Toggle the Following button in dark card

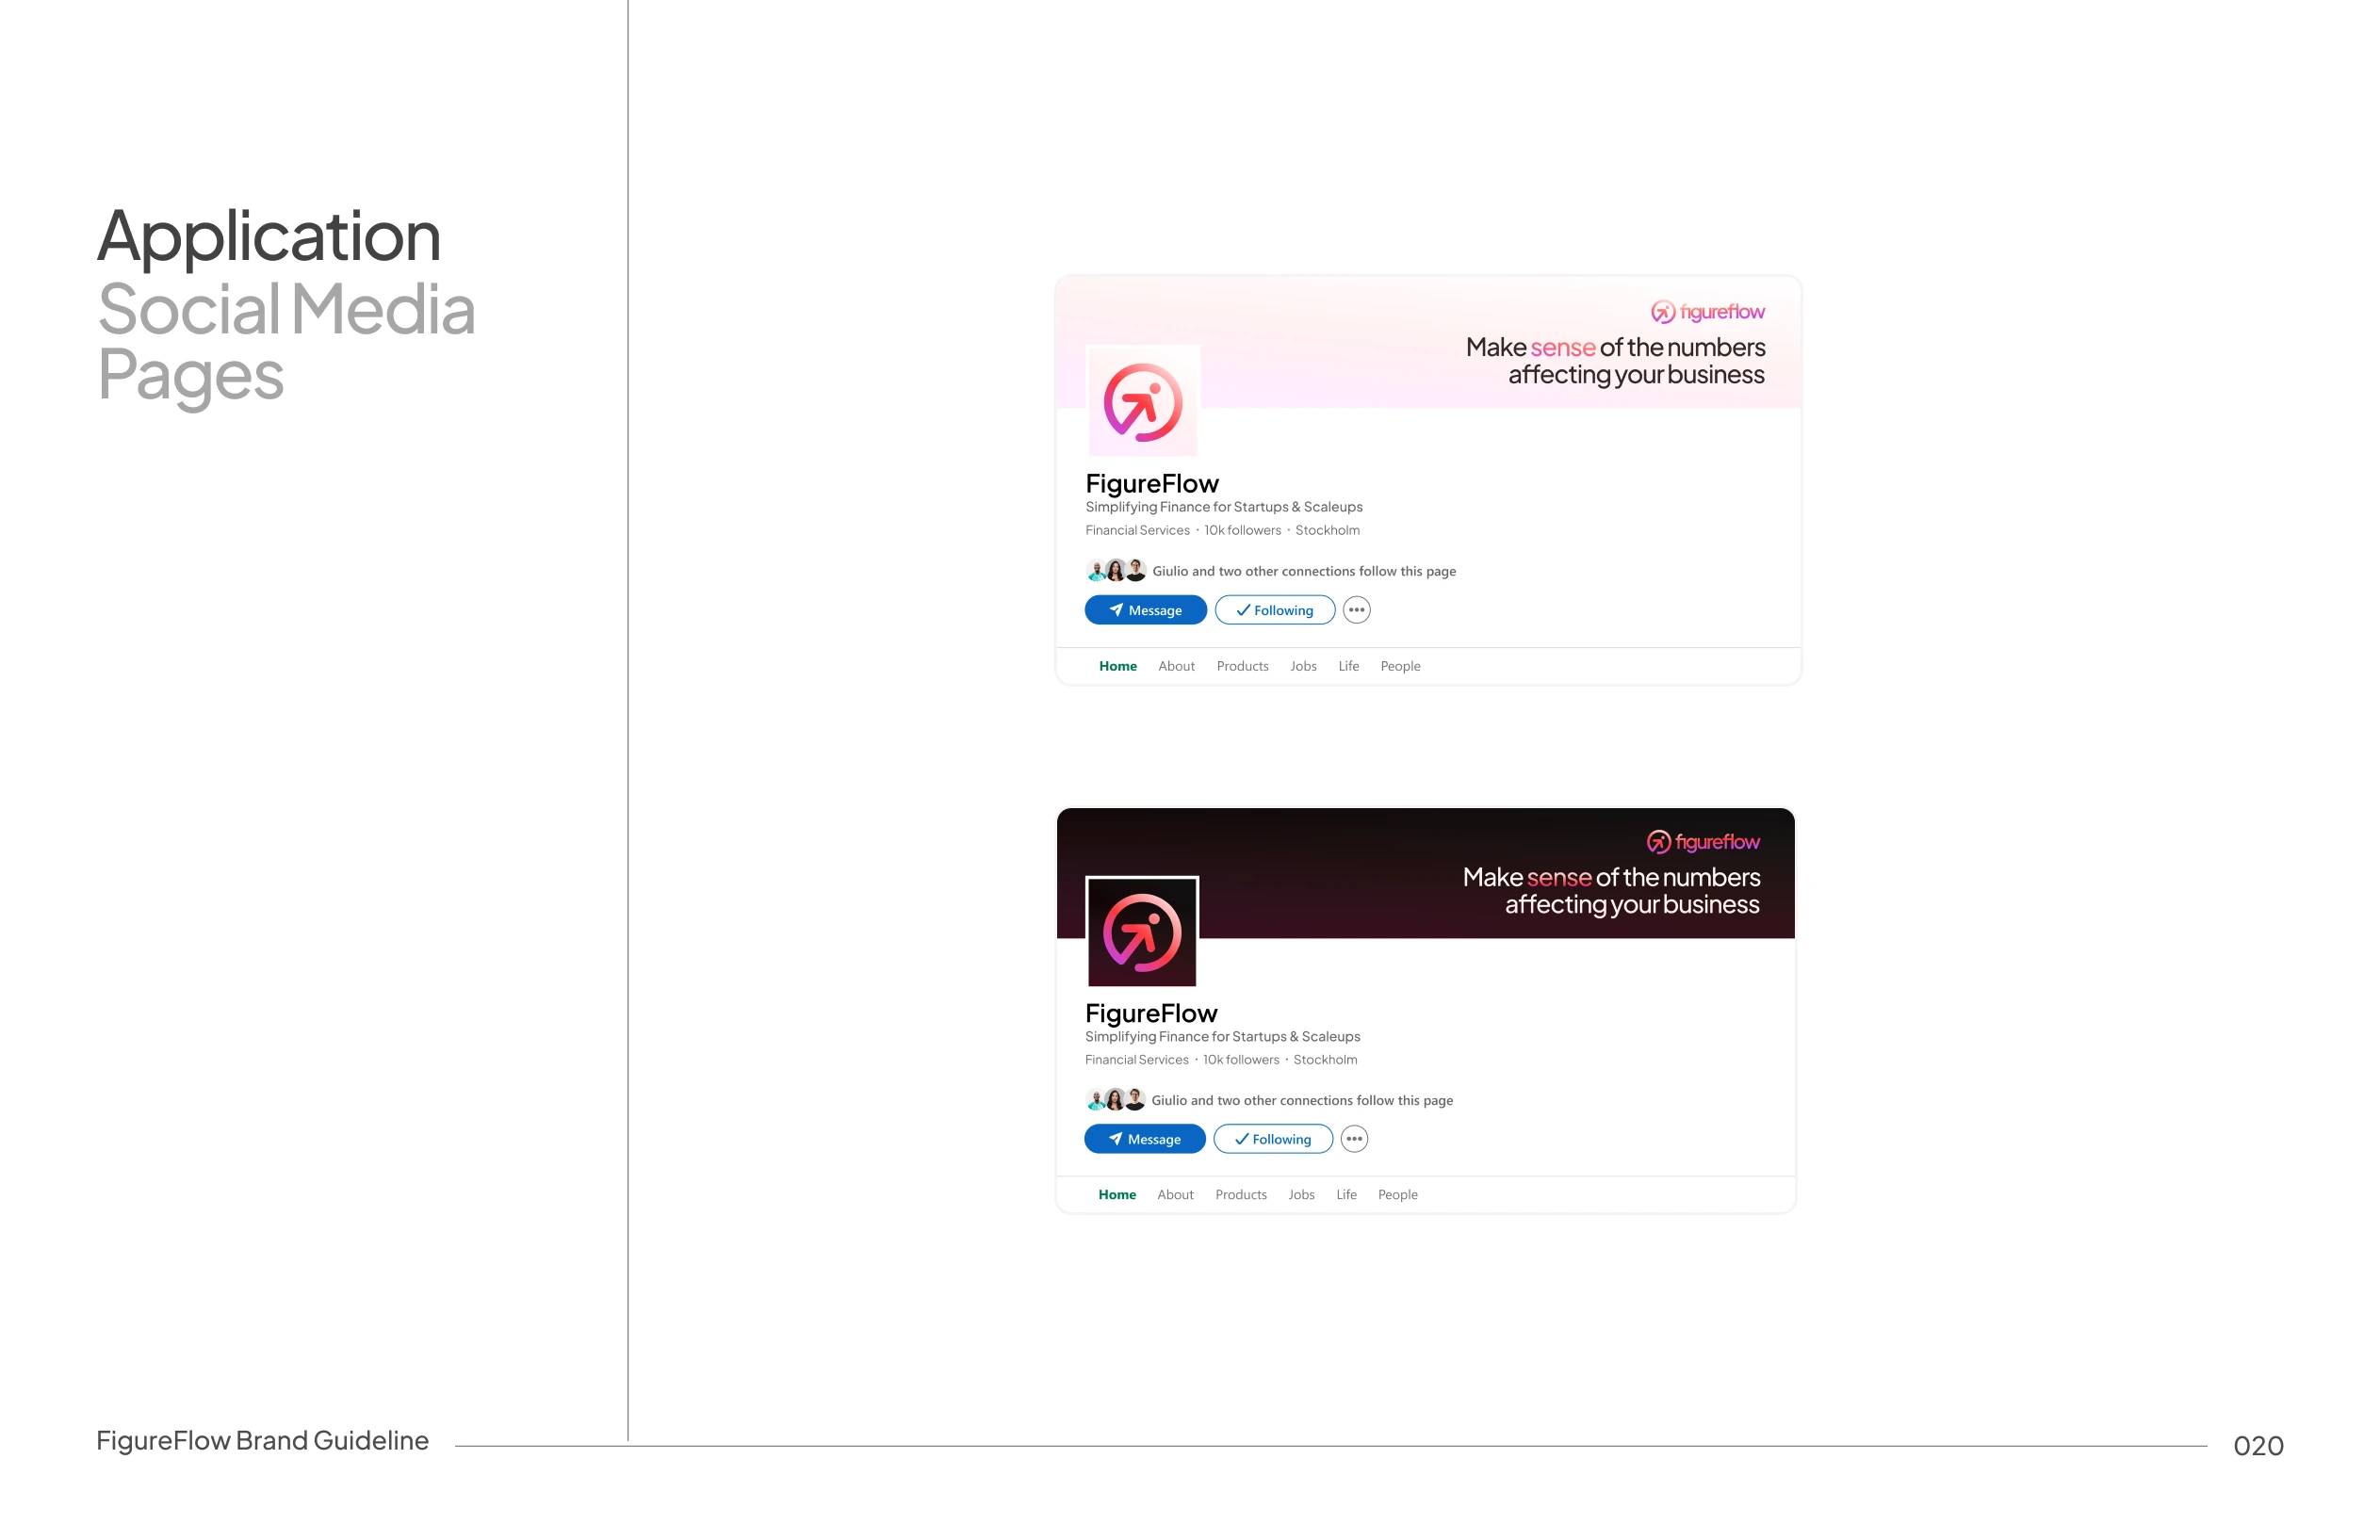[x=1273, y=1139]
